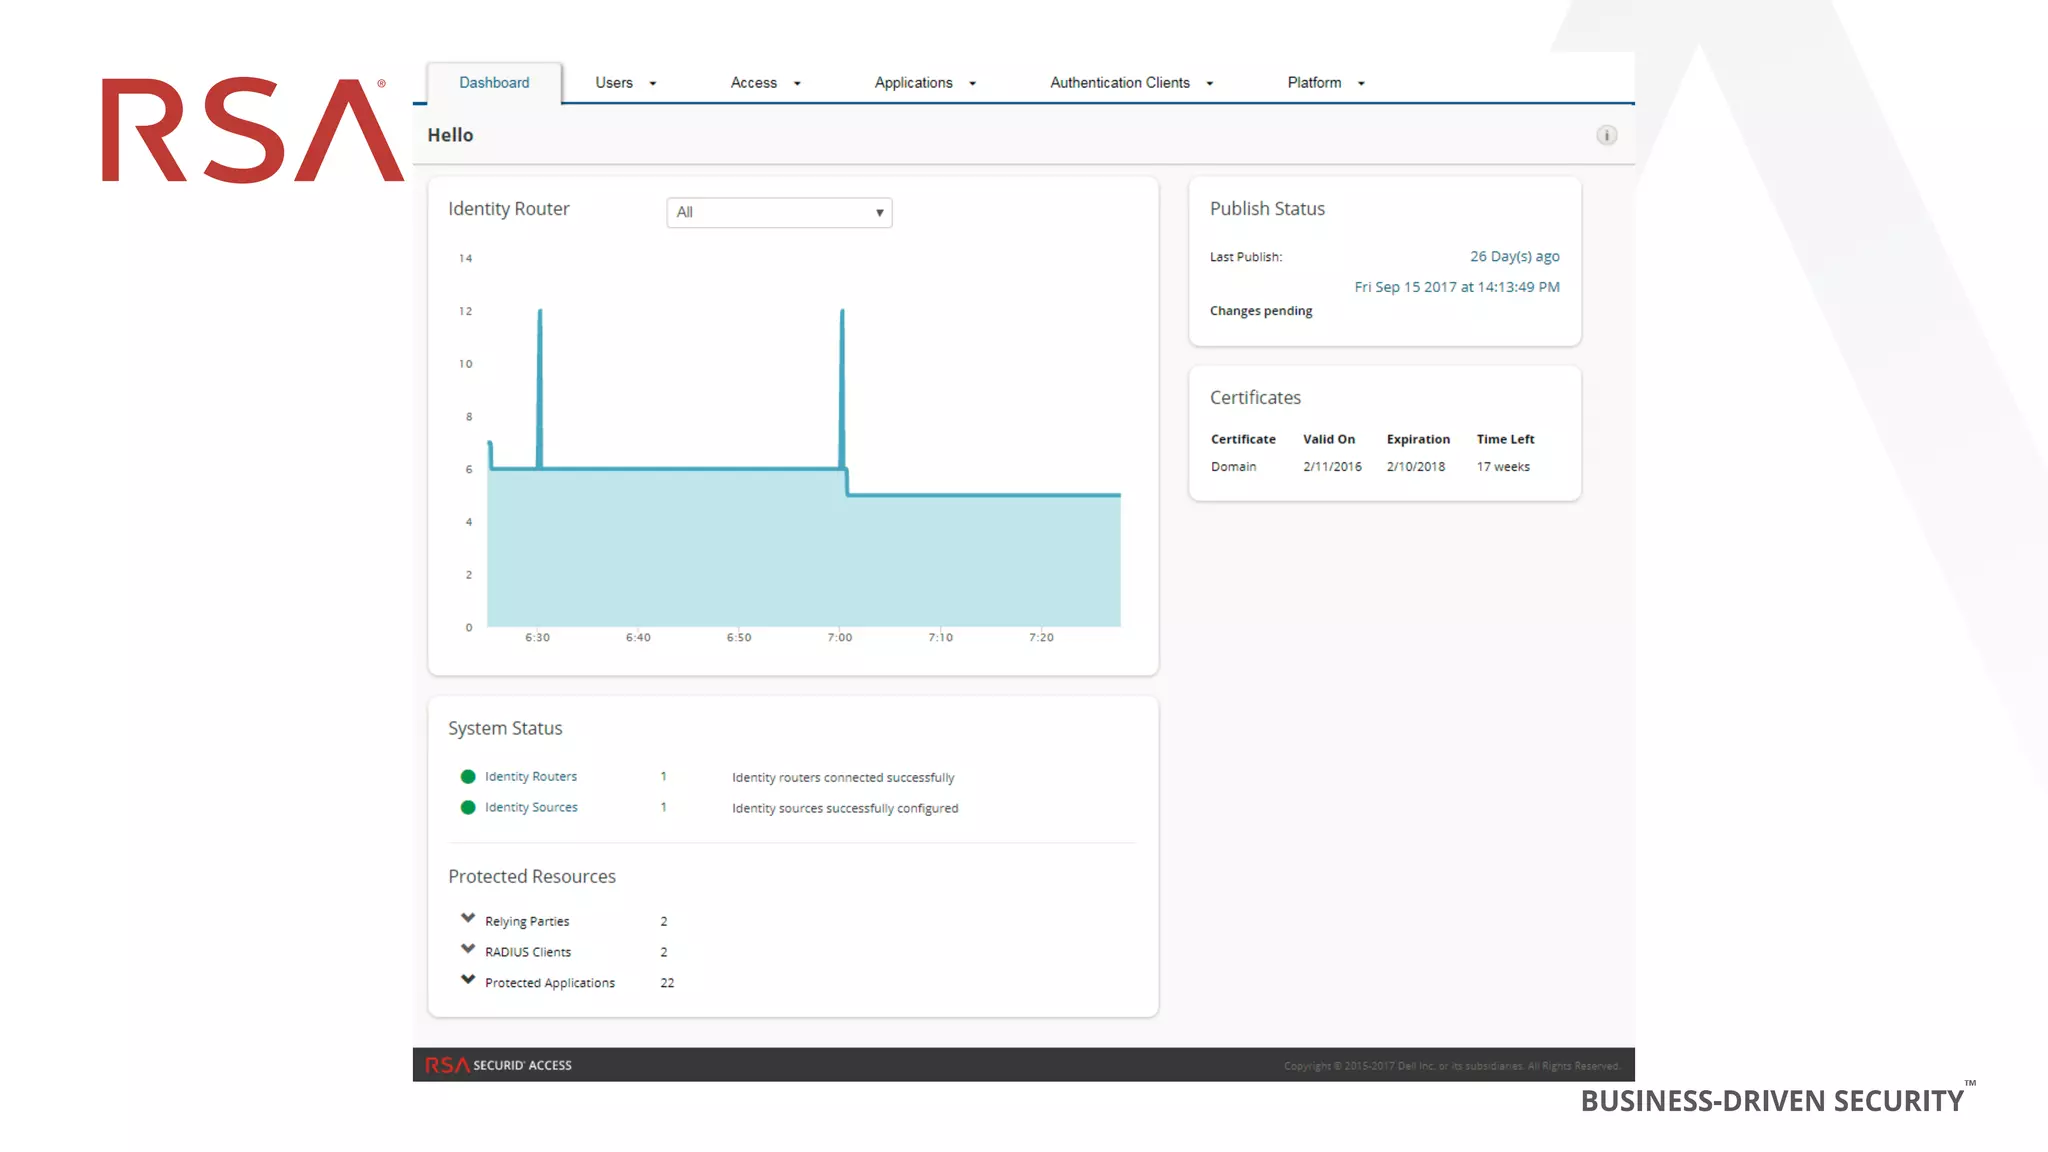Click the Certificate column header

[1243, 440]
